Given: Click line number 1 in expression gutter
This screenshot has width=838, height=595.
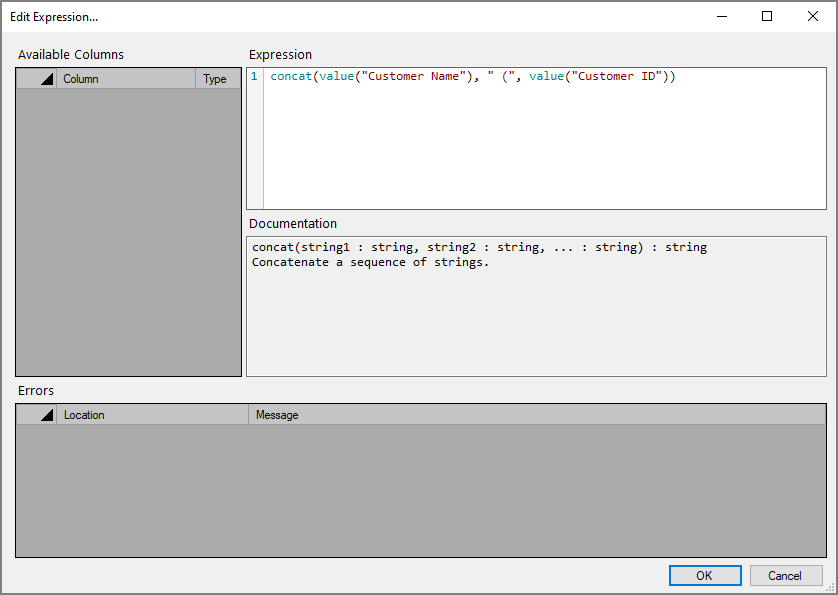Looking at the screenshot, I should 253,75.
